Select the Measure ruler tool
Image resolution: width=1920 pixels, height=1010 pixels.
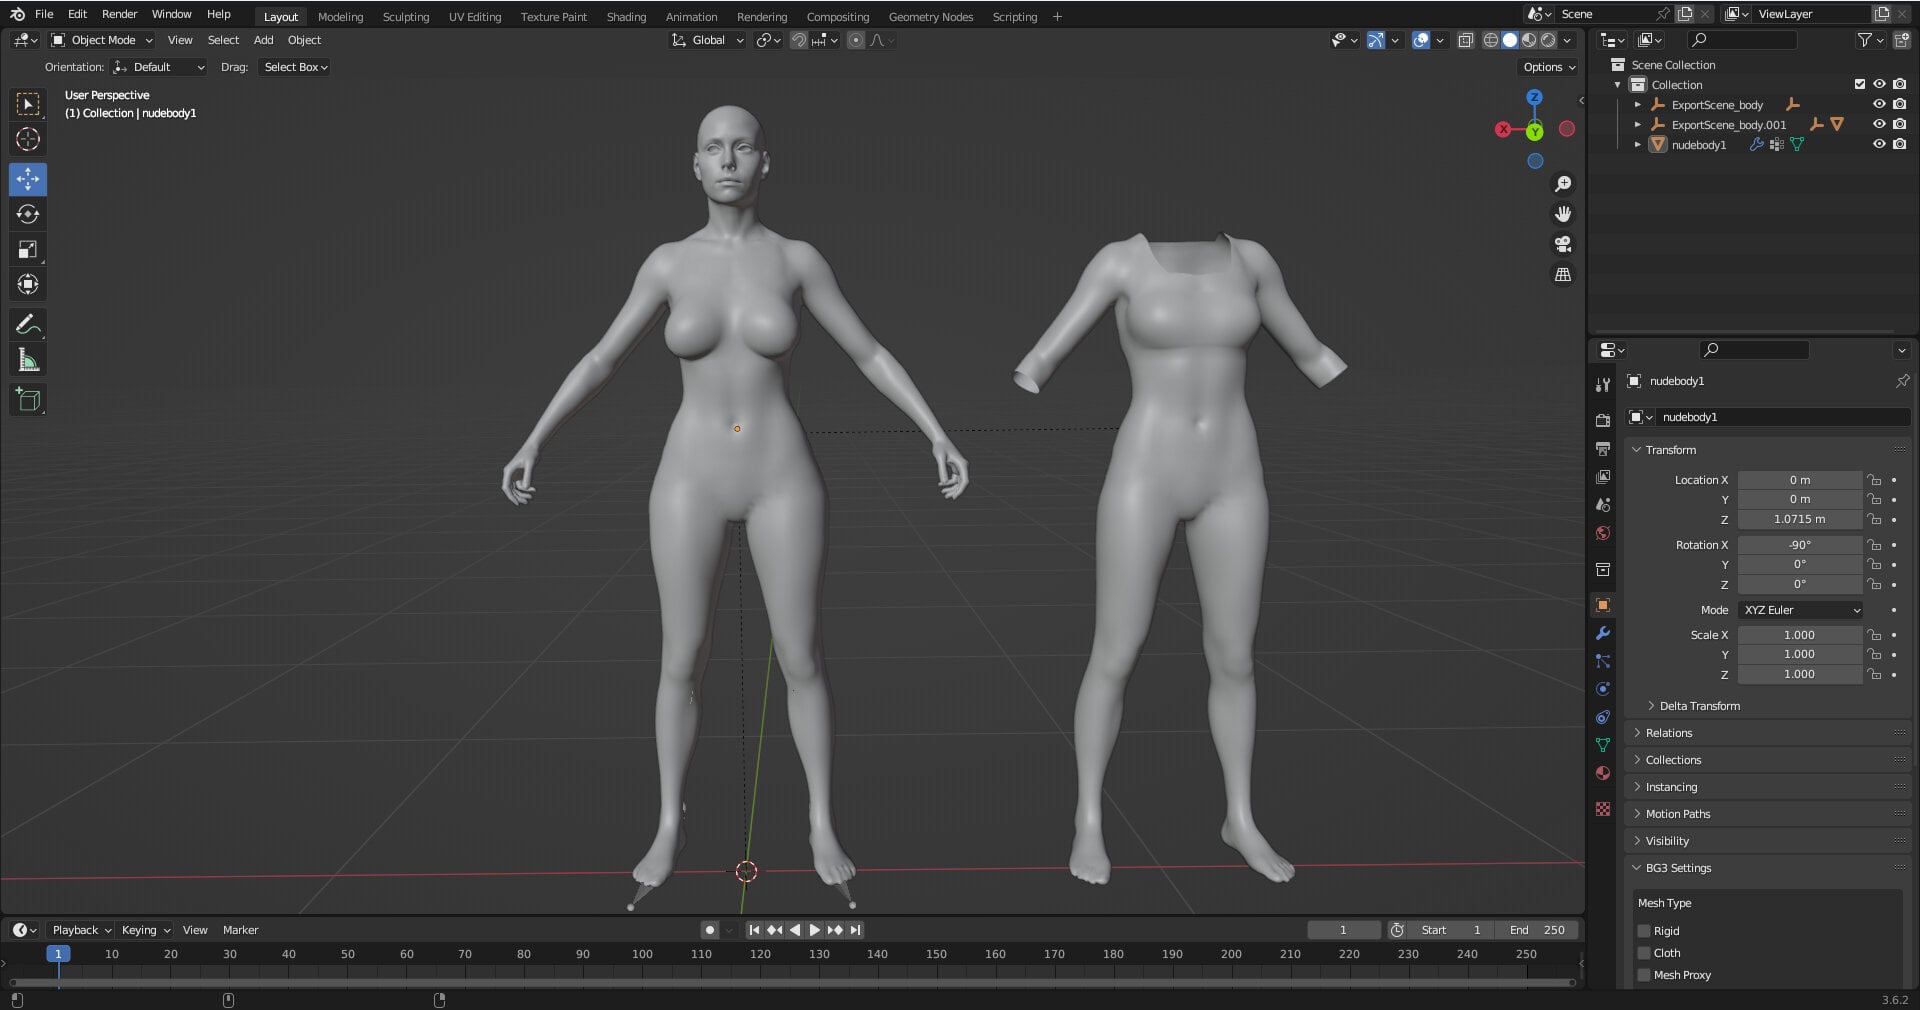click(x=28, y=360)
